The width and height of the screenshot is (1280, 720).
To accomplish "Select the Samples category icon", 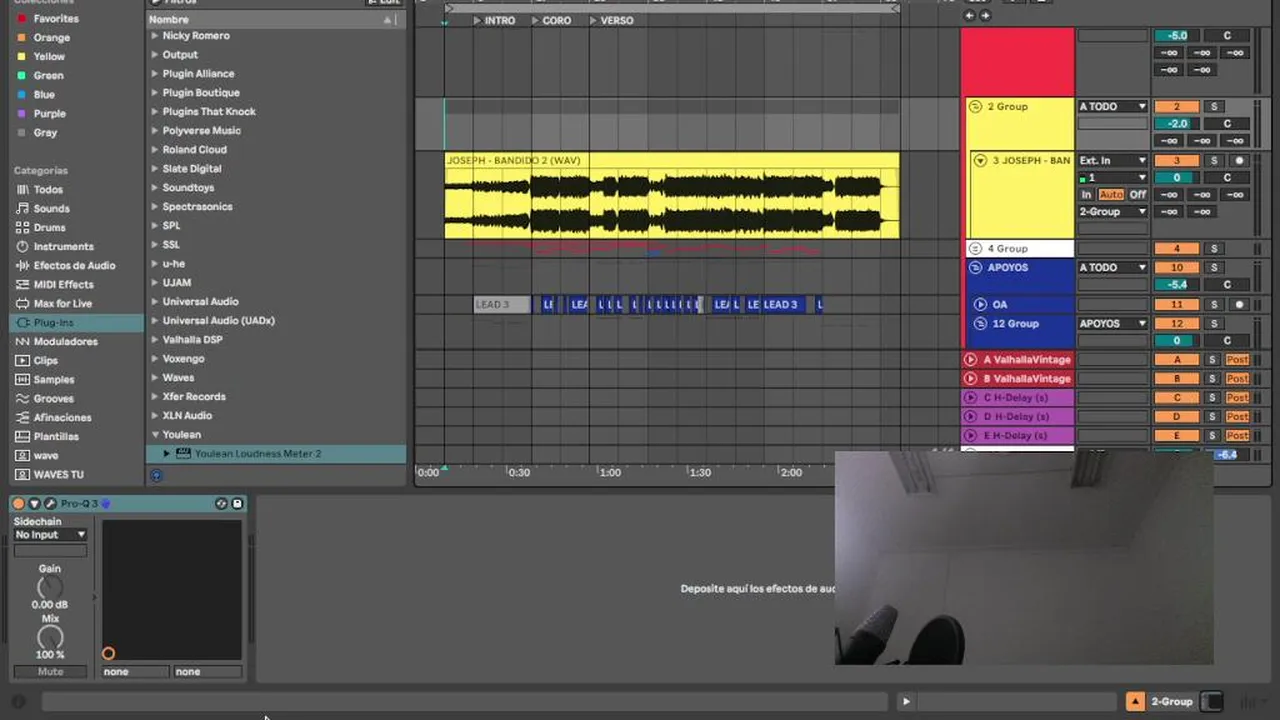I will pyautogui.click(x=22, y=380).
